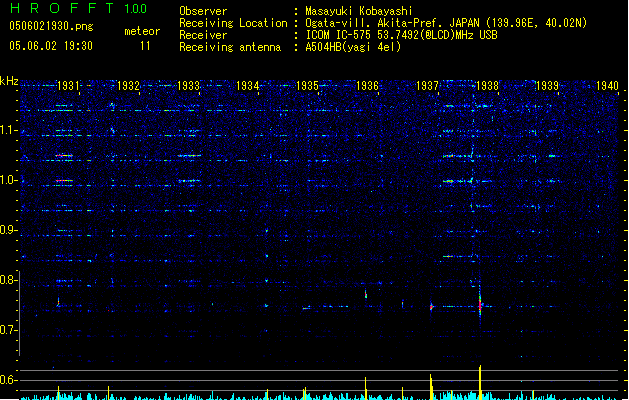Click the 1.0 kHz frequency axis label
This screenshot has width=629, height=400.
(x=9, y=180)
